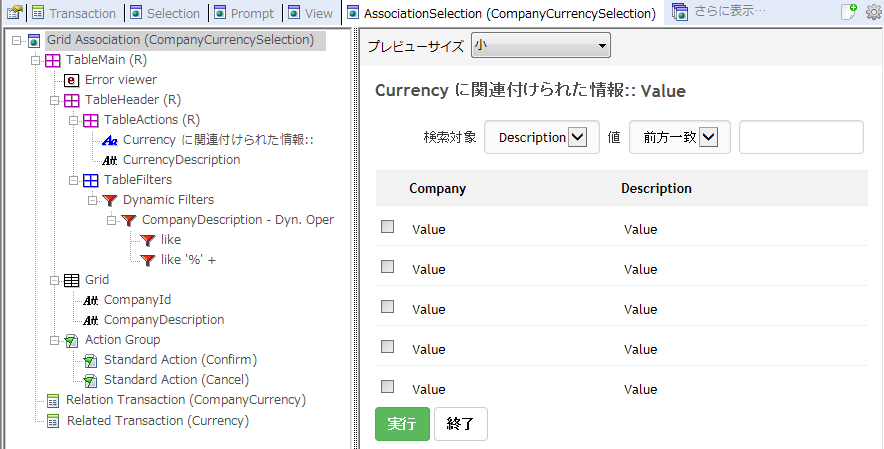Open the 前方一致 match type dropdown

(709, 138)
